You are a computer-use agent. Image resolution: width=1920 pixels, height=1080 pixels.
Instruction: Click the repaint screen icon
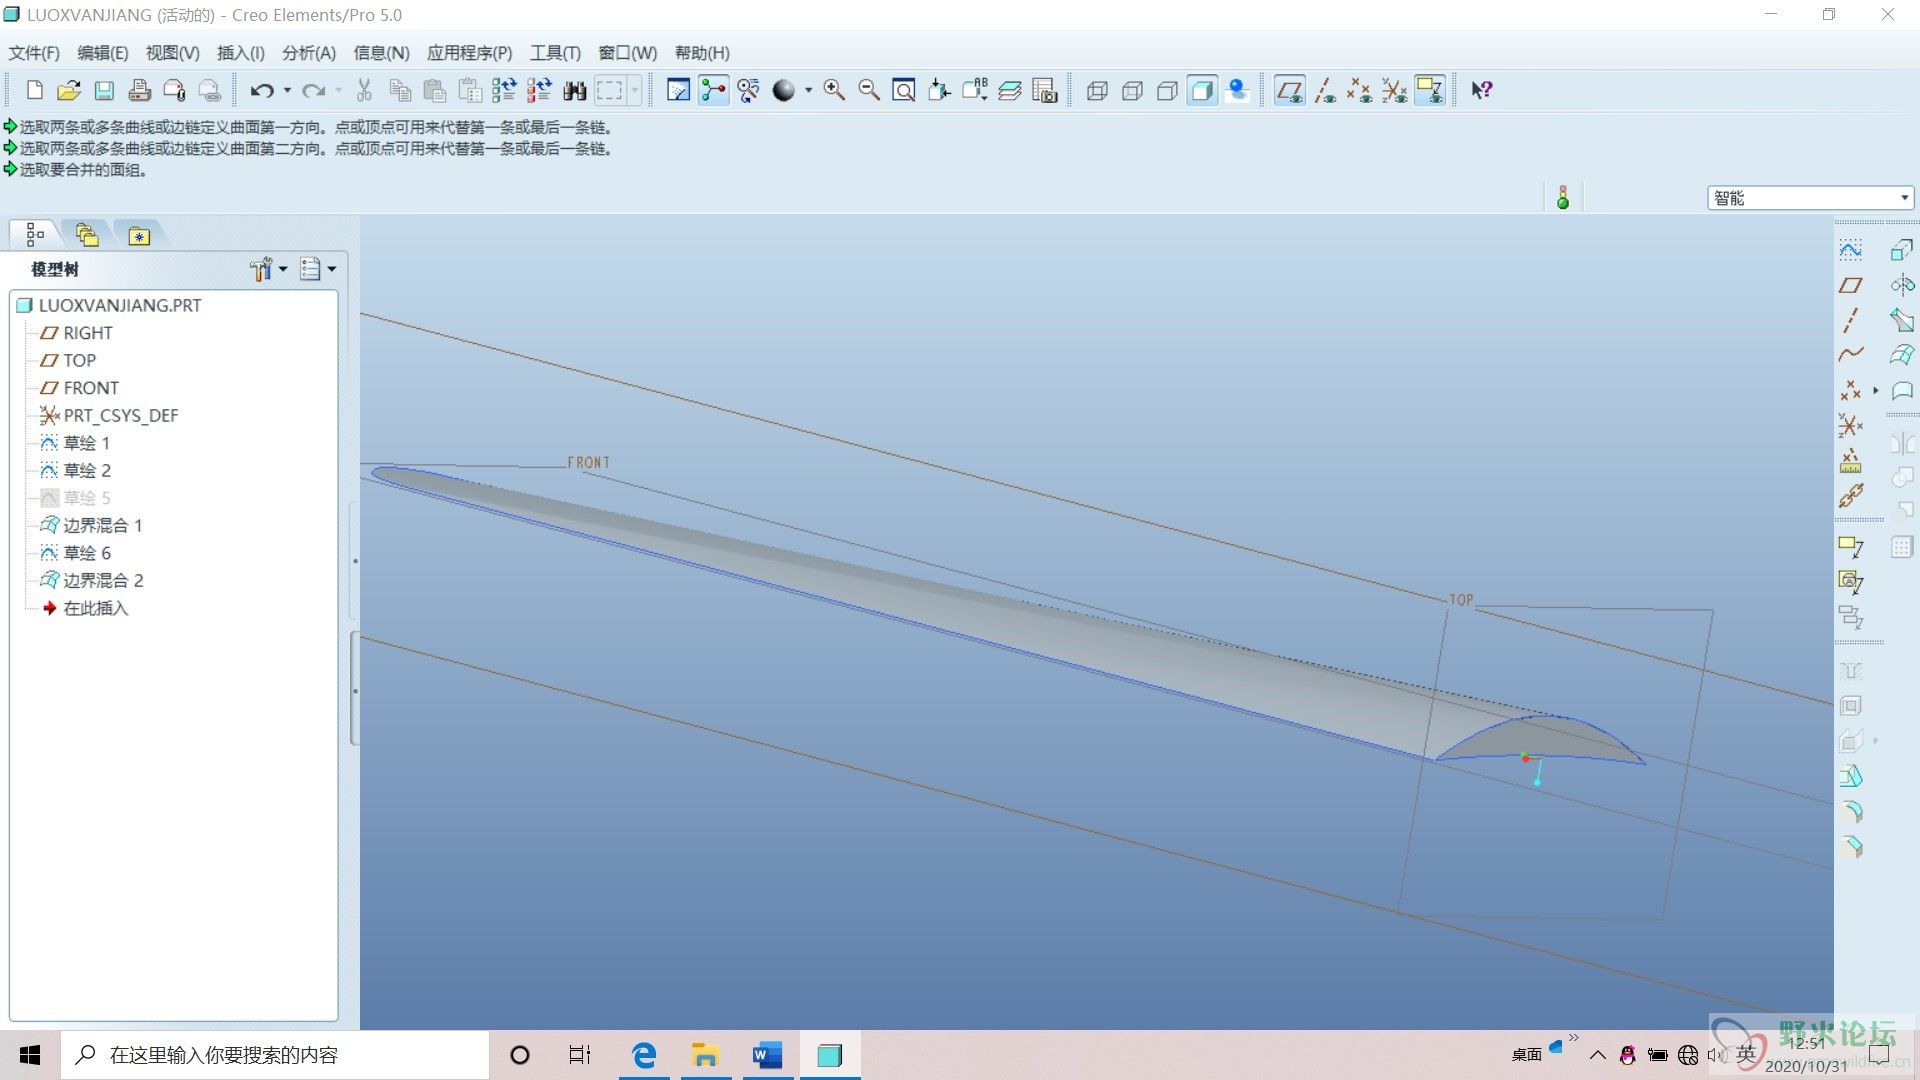pyautogui.click(x=678, y=91)
